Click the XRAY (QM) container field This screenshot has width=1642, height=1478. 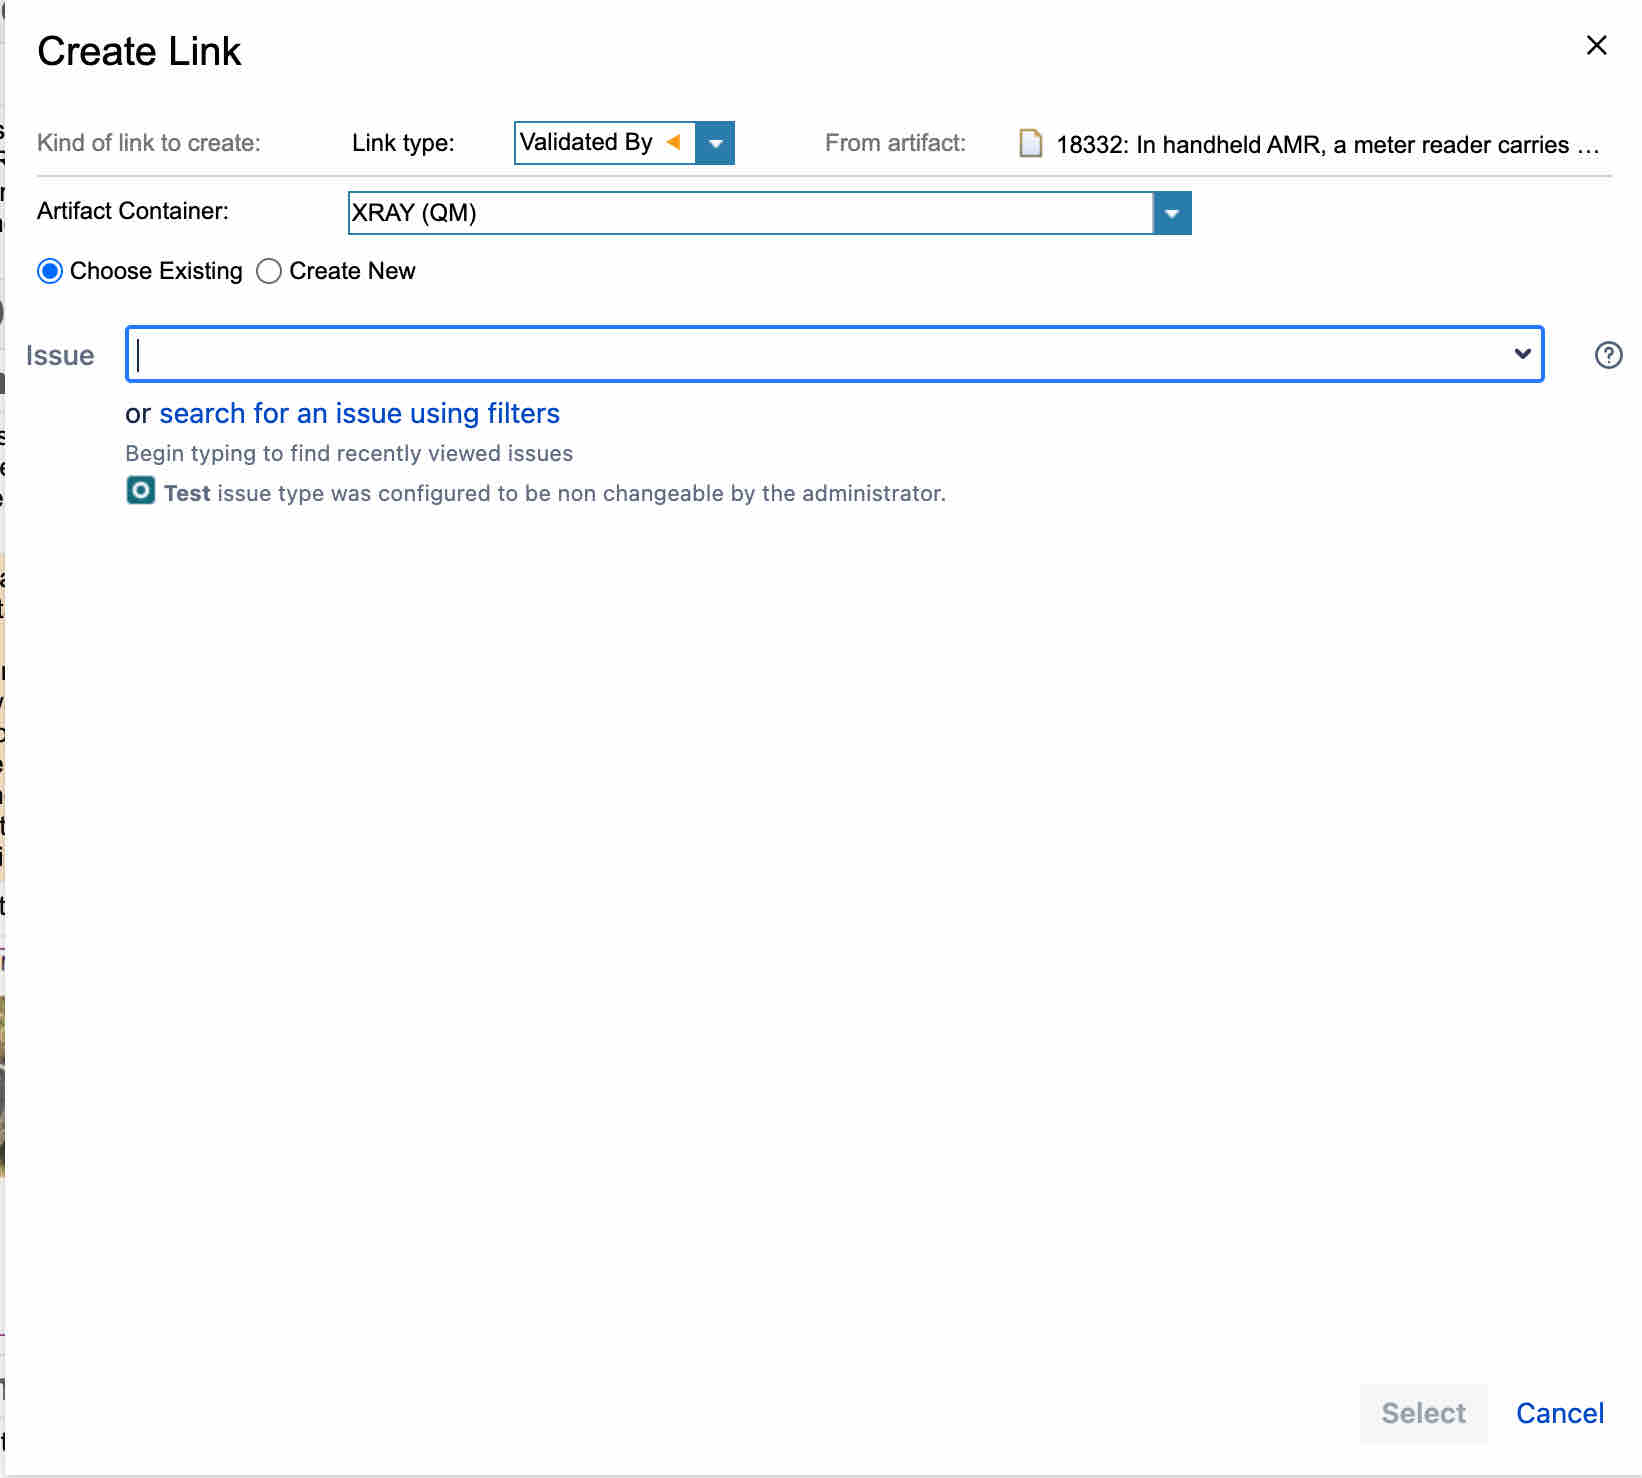tap(750, 213)
